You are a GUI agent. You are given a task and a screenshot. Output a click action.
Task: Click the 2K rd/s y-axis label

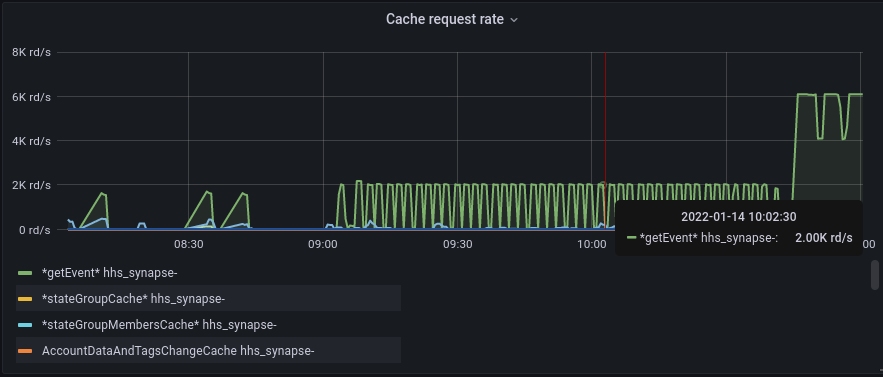31,185
